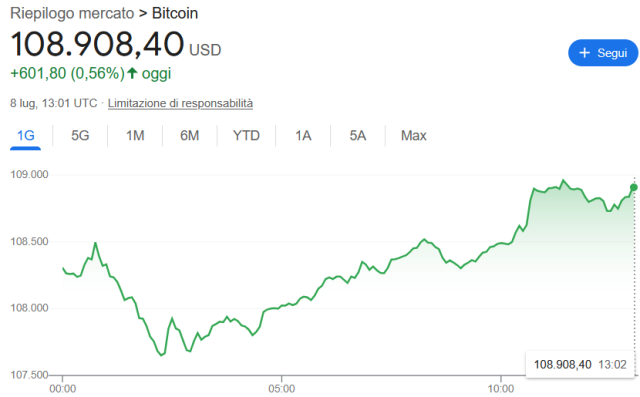Click the green upward arrow icon
Screen dimensions: 640x397
[x=132, y=73]
